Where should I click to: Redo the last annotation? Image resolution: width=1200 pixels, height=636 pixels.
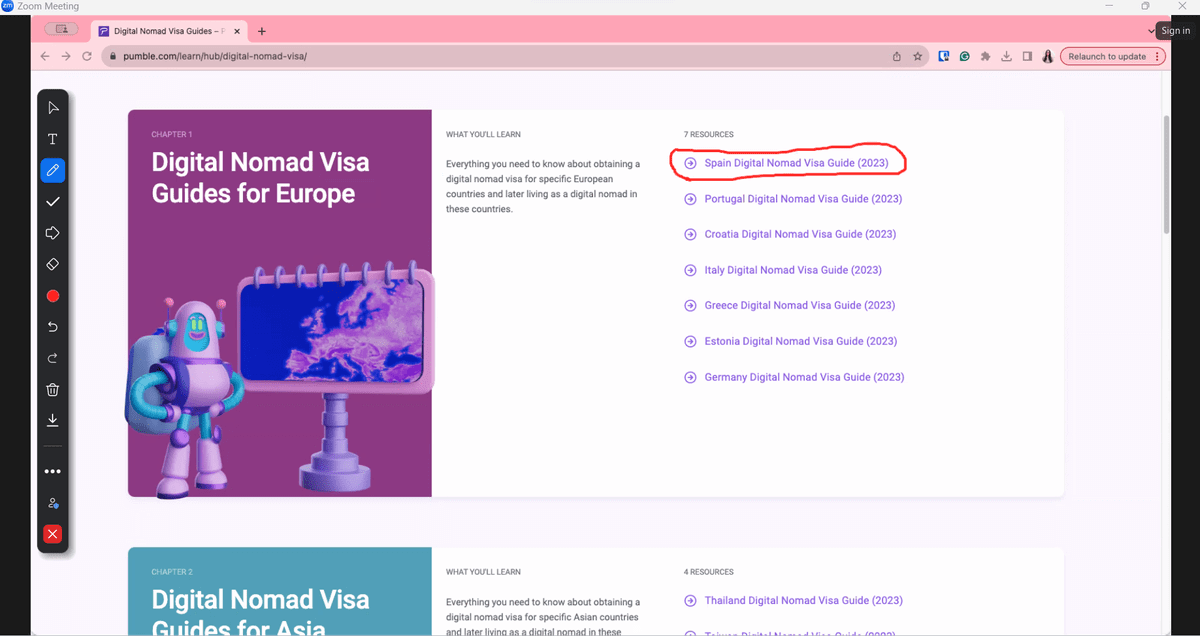(53, 358)
